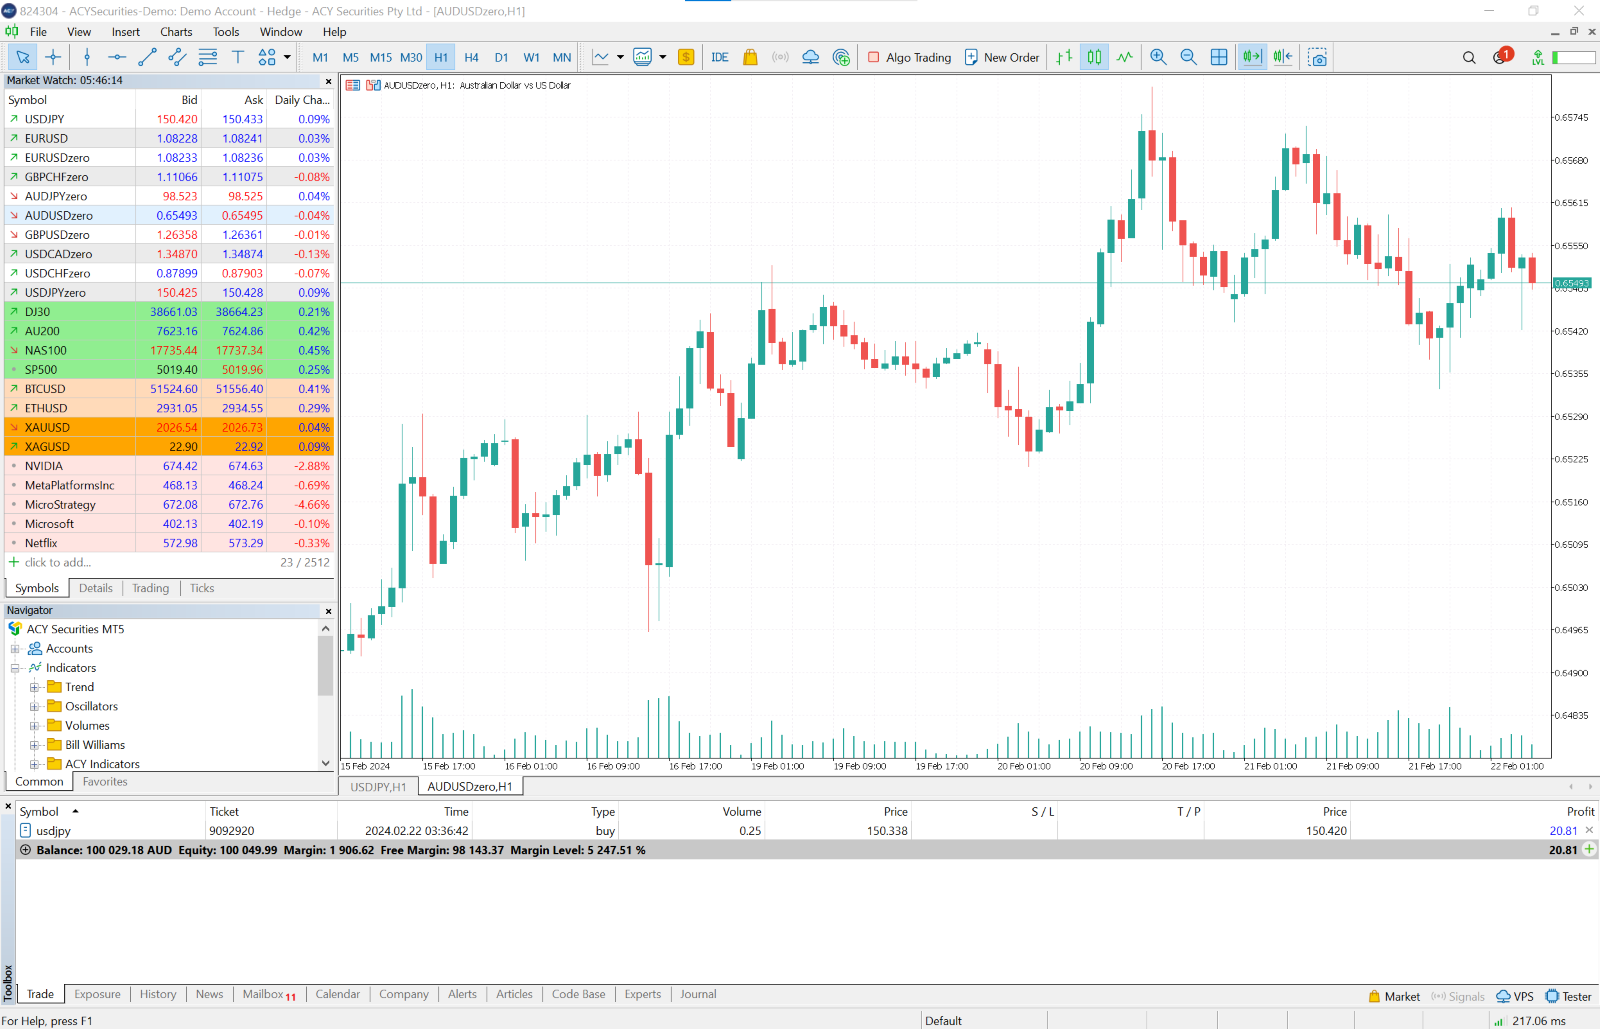
Task: Switch to the History tab in Toolbox
Action: [x=157, y=994]
